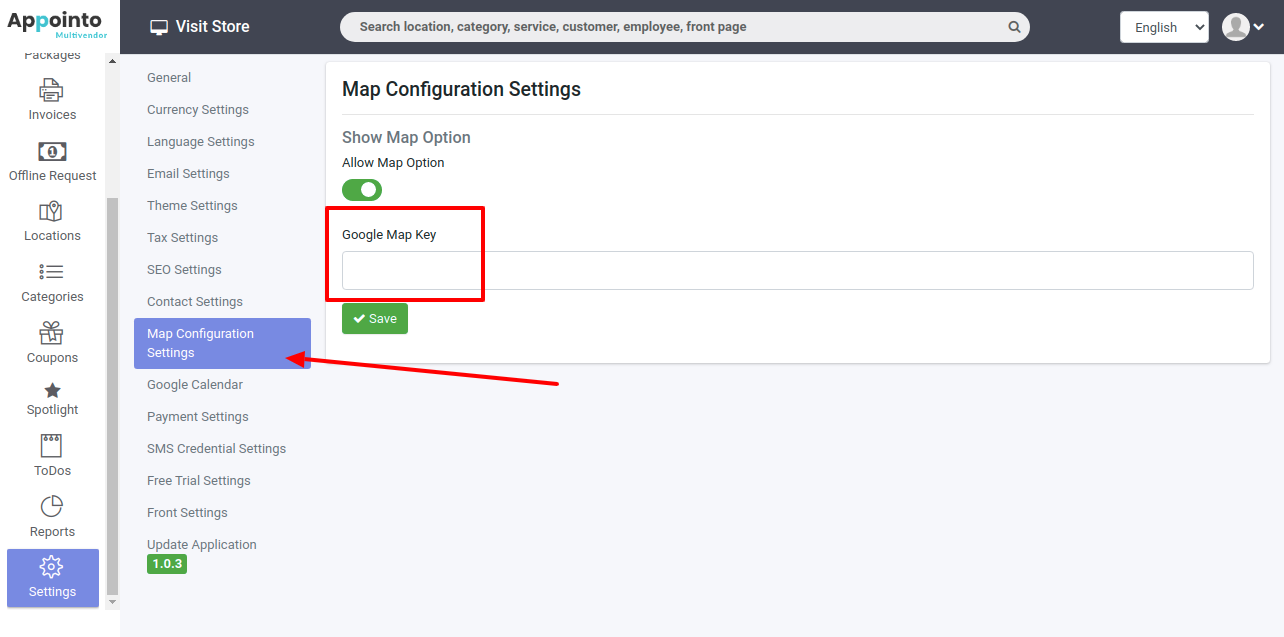Click the 1.0.3 version badge
The image size is (1284, 637).
(167, 564)
